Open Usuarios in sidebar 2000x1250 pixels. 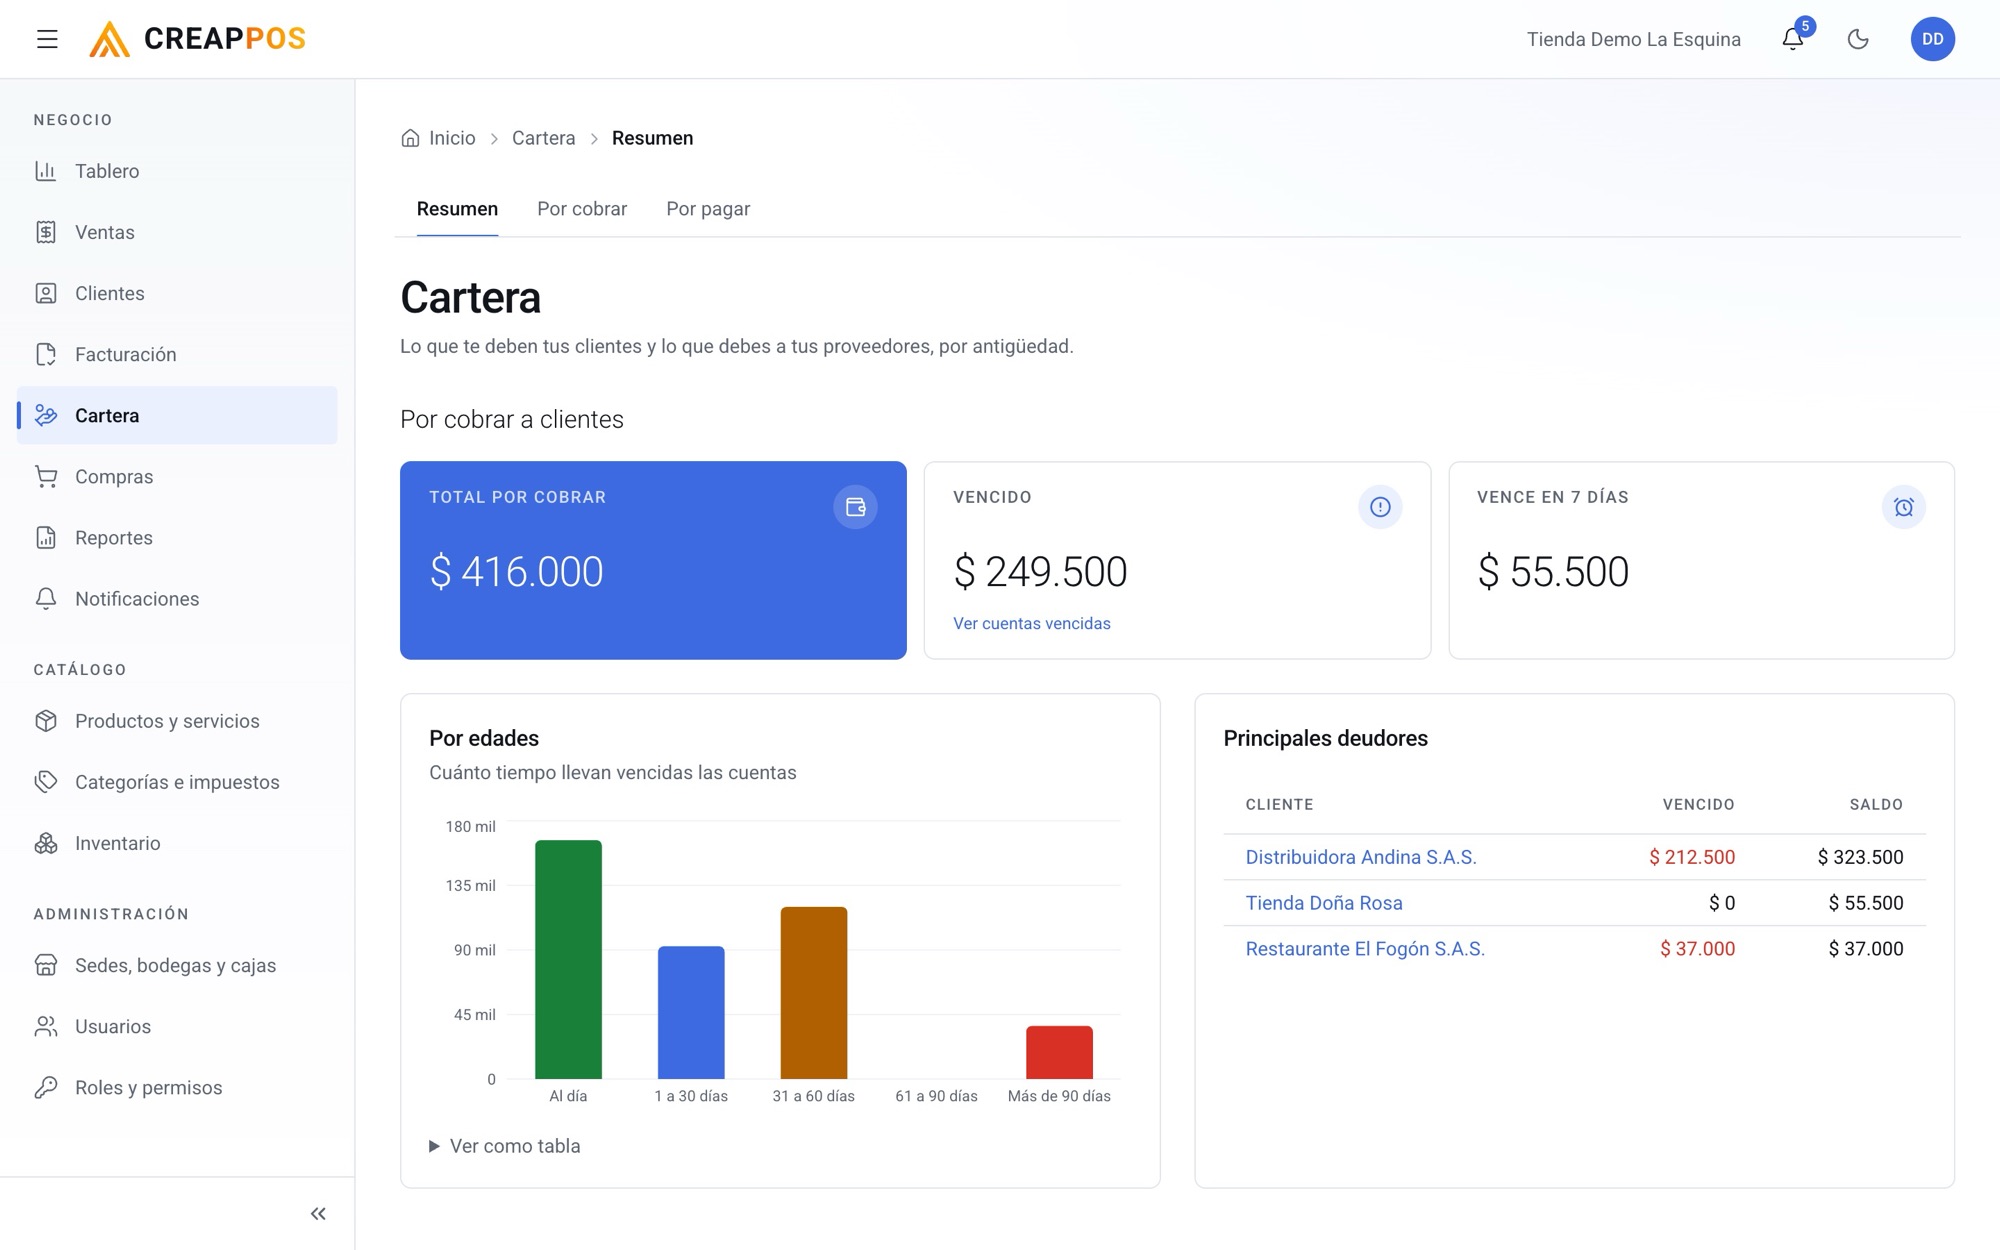click(177, 1026)
